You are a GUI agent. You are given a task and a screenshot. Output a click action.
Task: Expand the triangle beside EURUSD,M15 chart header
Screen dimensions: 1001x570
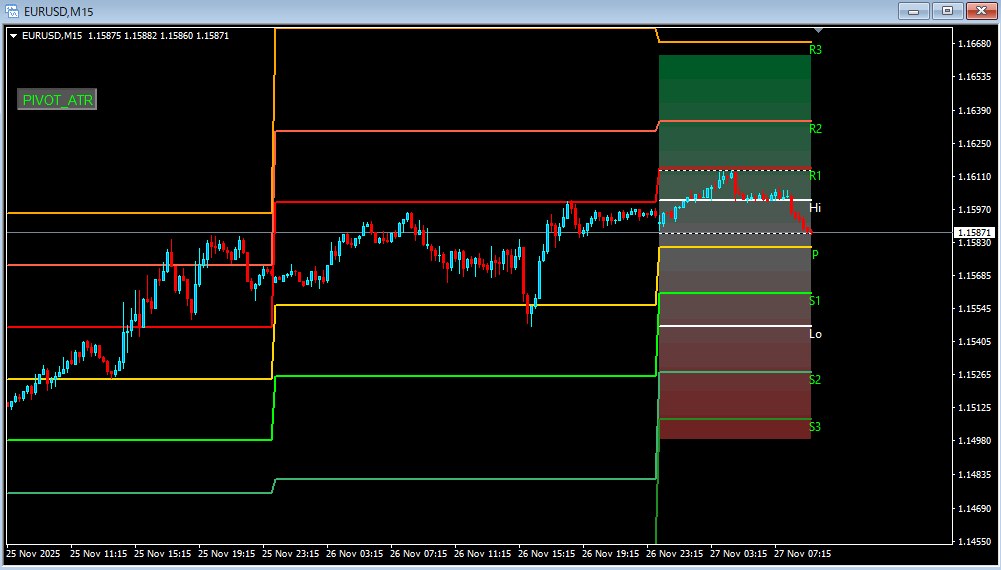coord(13,36)
